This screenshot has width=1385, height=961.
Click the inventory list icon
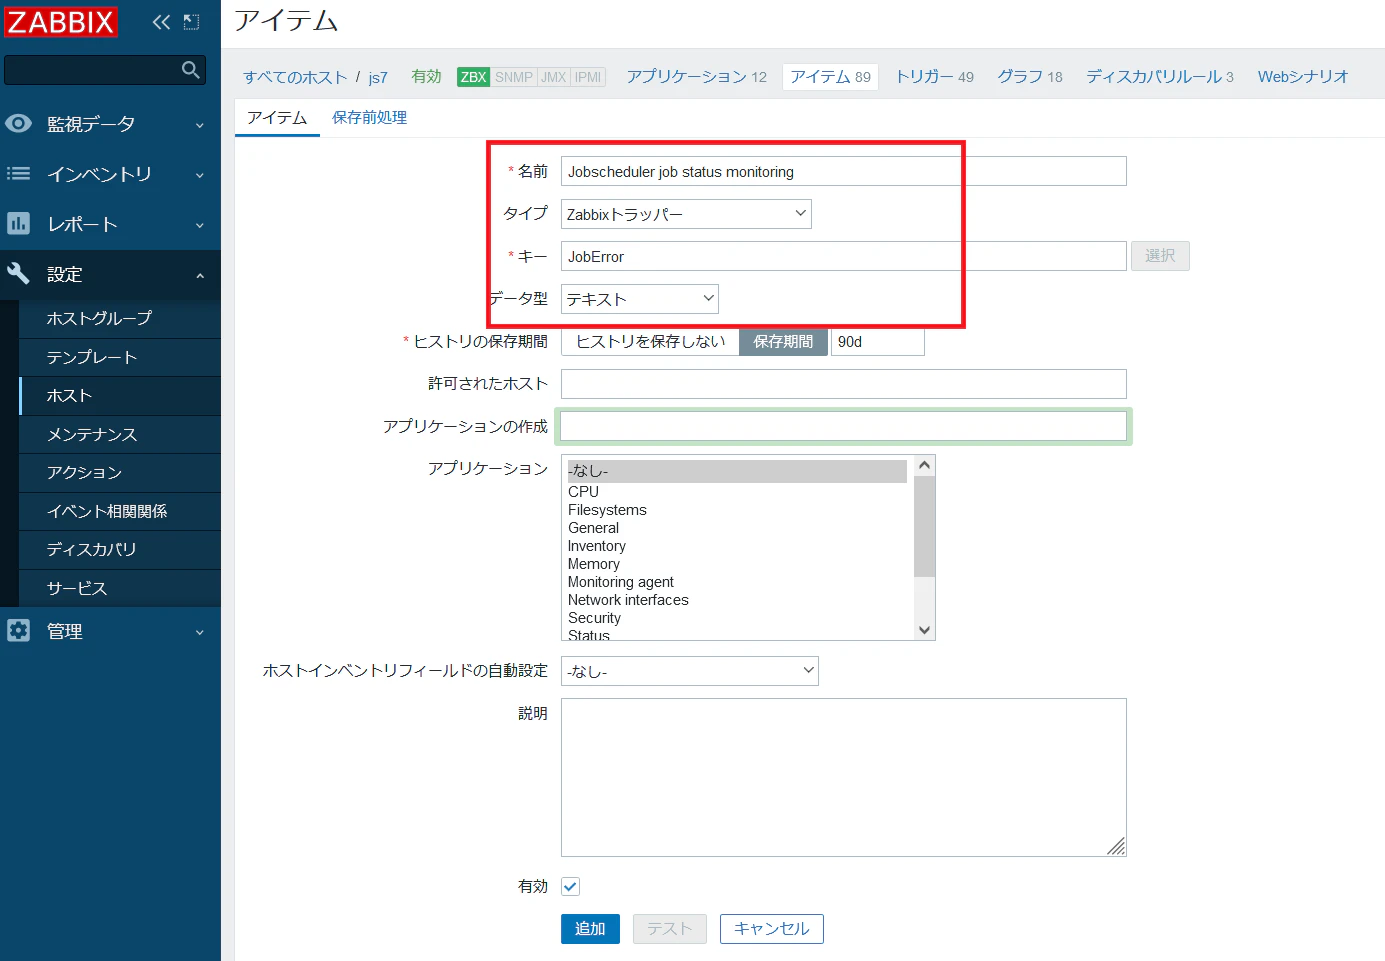click(x=18, y=173)
